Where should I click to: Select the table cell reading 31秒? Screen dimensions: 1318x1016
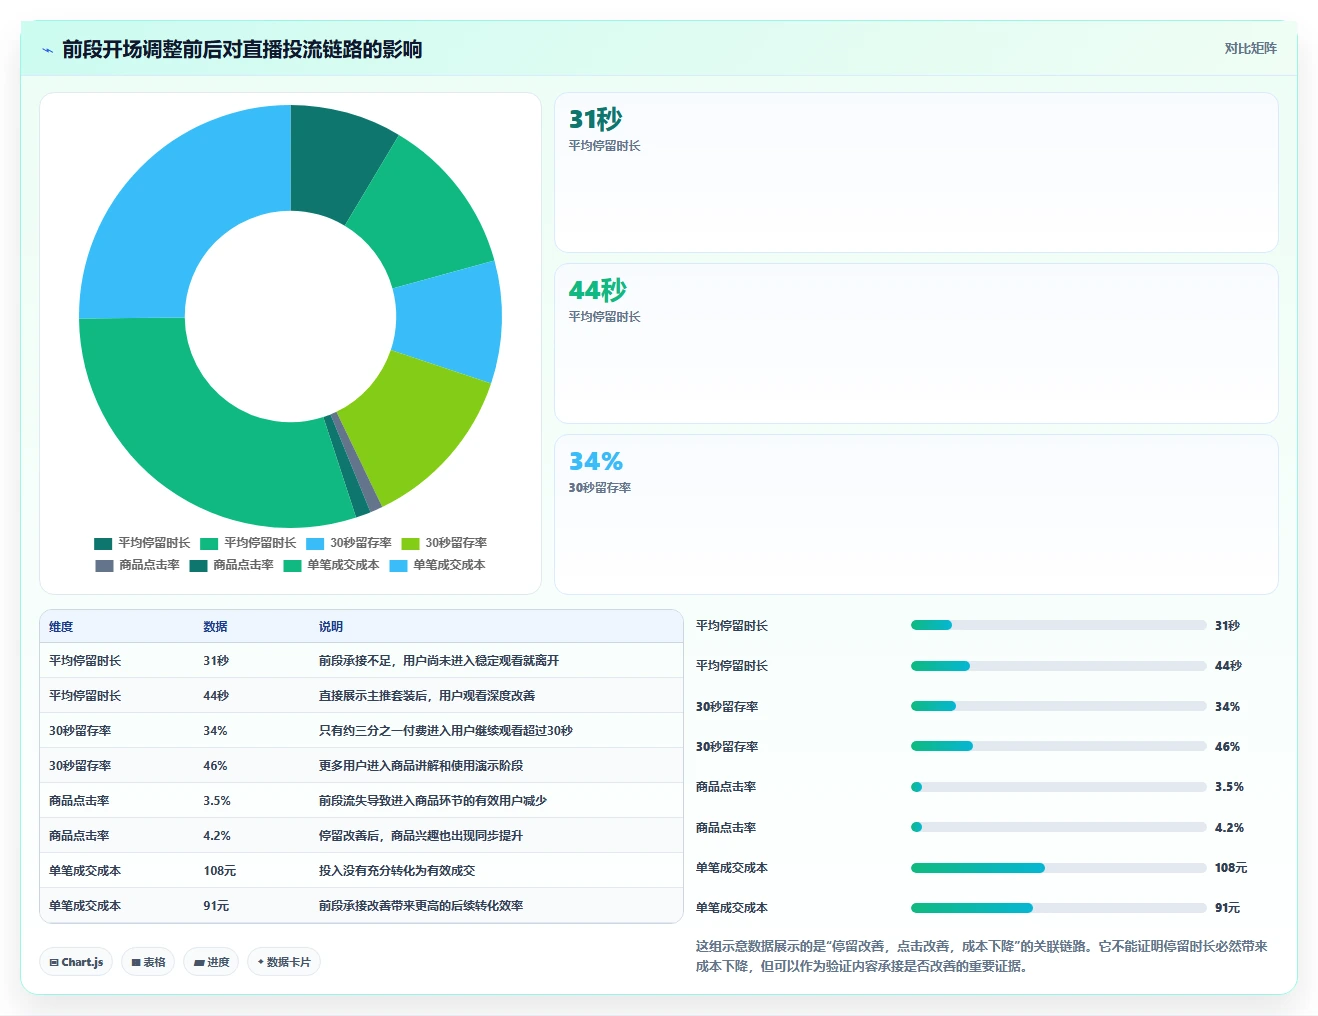[x=216, y=661]
